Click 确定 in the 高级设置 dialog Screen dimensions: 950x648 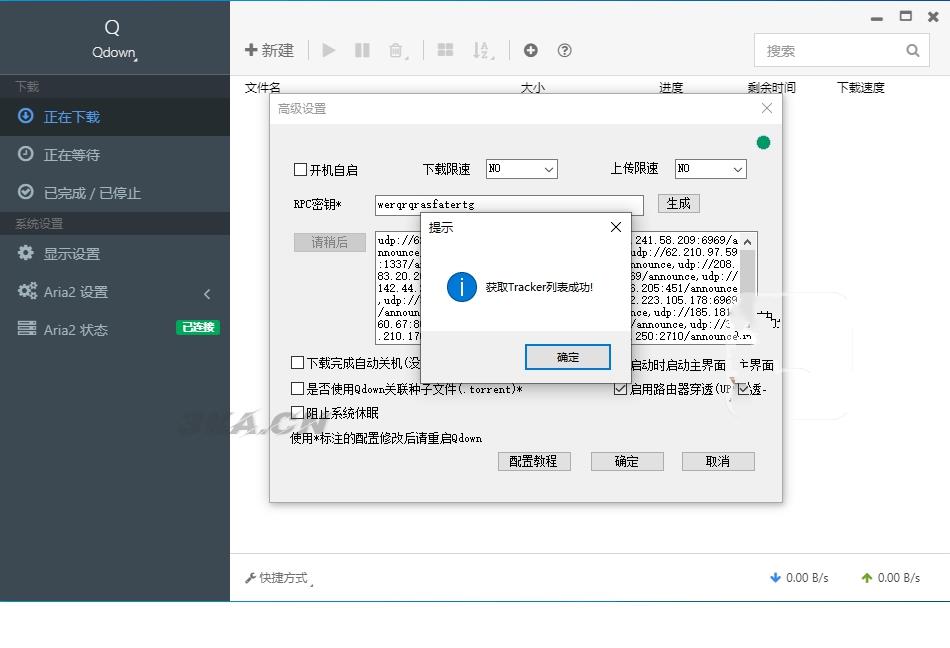(627, 461)
